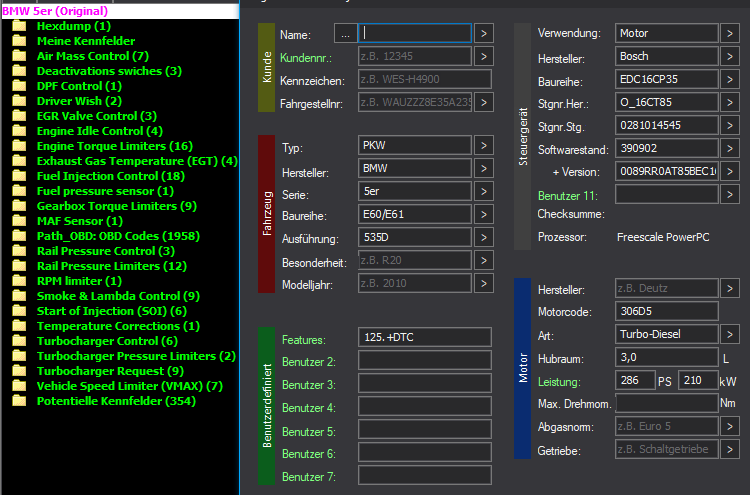Select the Gearbox Torque Limiters (9) entry
The width and height of the screenshot is (750, 495).
pyautogui.click(x=117, y=206)
